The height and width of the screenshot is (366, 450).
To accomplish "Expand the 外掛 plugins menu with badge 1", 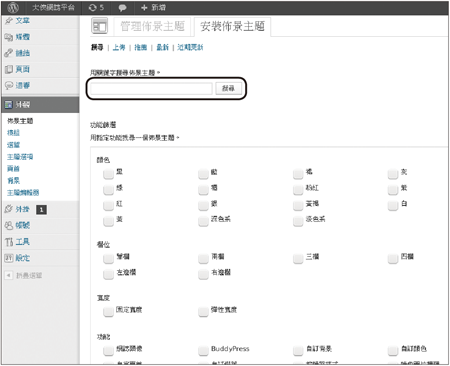I will coord(26,209).
